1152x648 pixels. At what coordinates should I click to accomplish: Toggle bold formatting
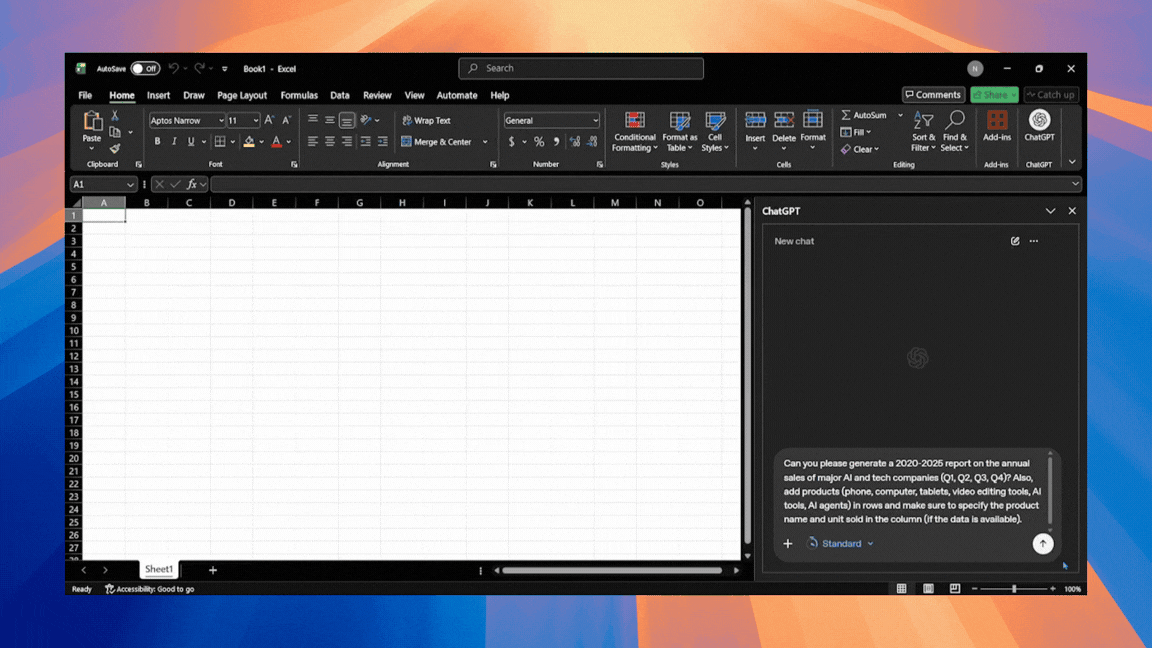click(157, 141)
